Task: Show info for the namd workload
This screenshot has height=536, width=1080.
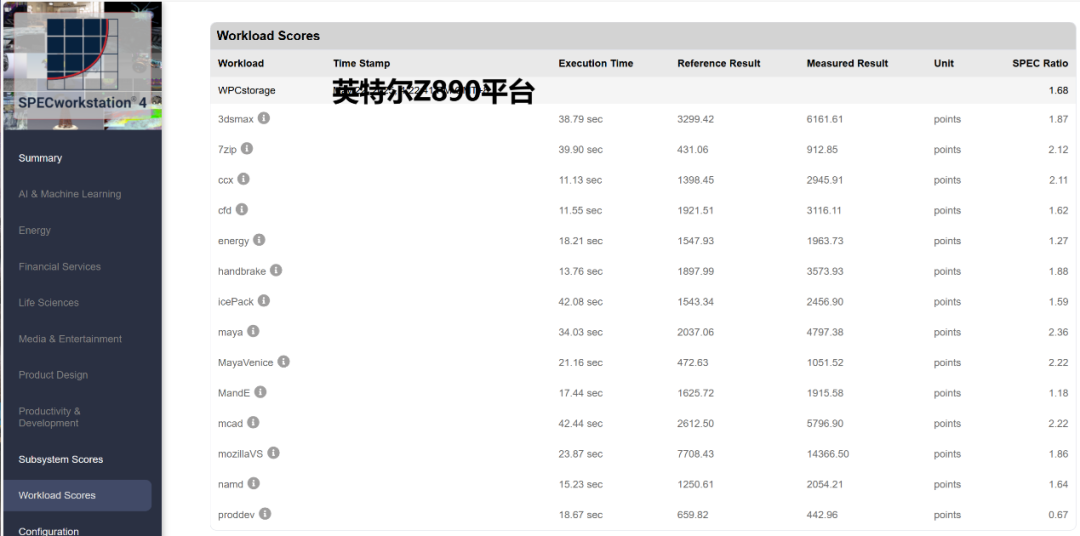Action: pos(253,484)
